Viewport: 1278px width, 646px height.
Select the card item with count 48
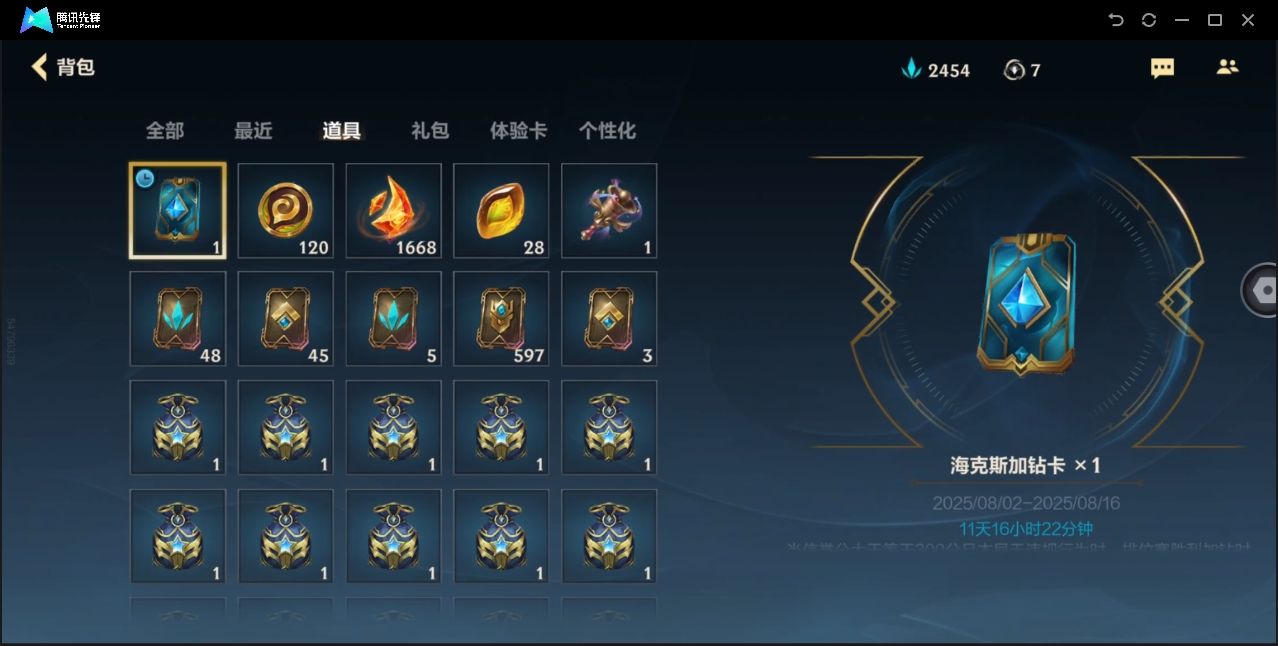178,319
